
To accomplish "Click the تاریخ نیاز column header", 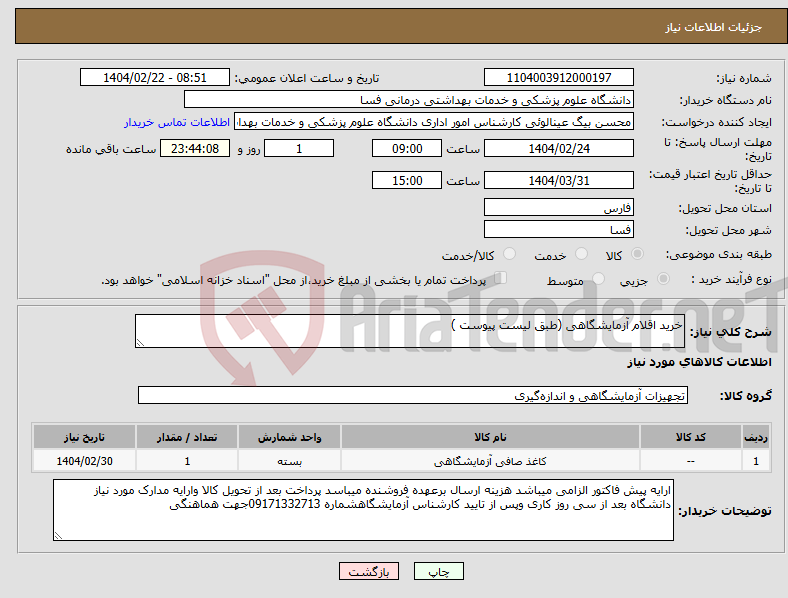I will pos(84,437).
